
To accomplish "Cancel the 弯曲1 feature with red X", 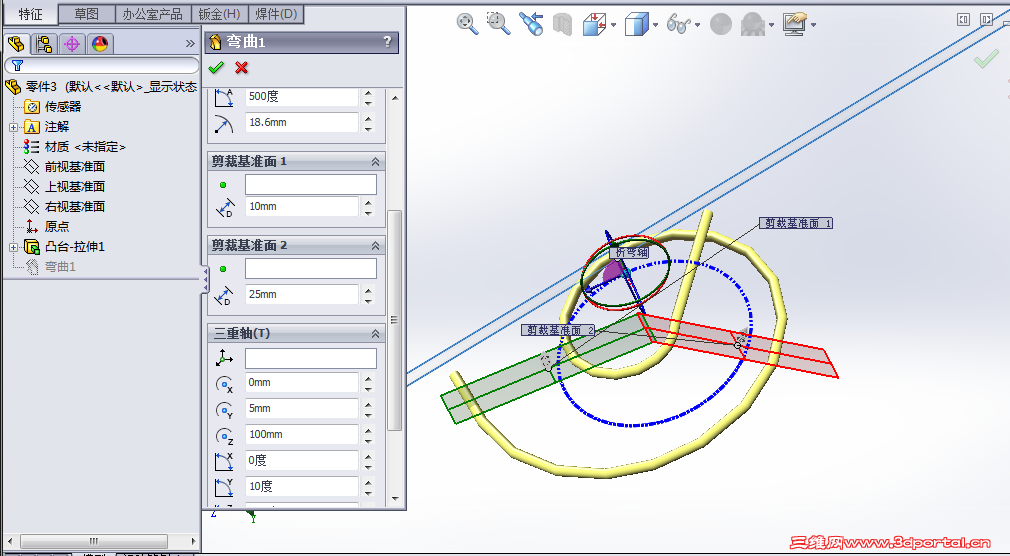I will tap(242, 68).
